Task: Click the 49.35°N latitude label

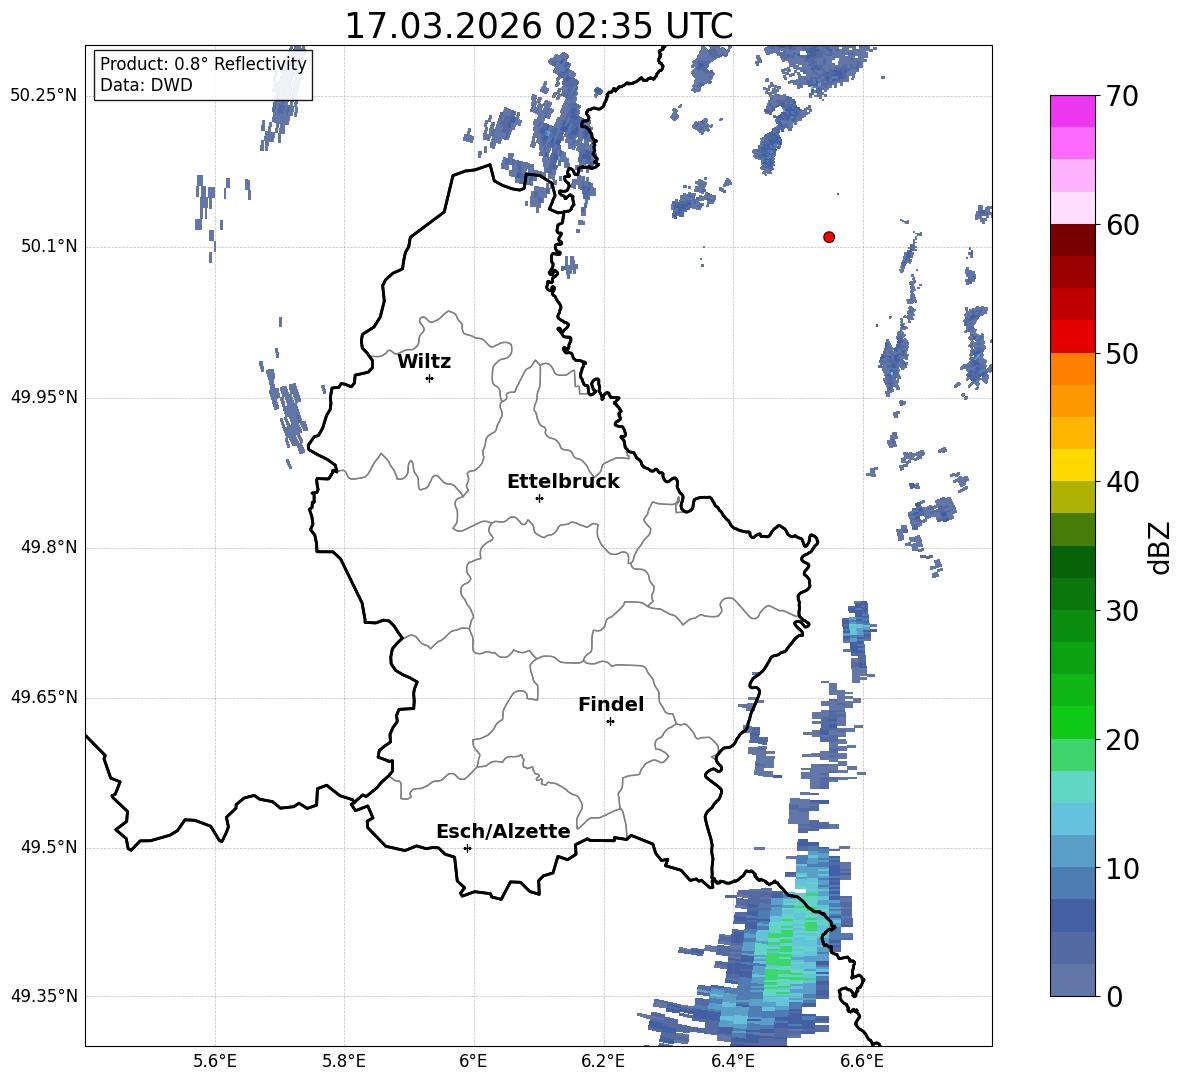Action: pyautogui.click(x=44, y=996)
